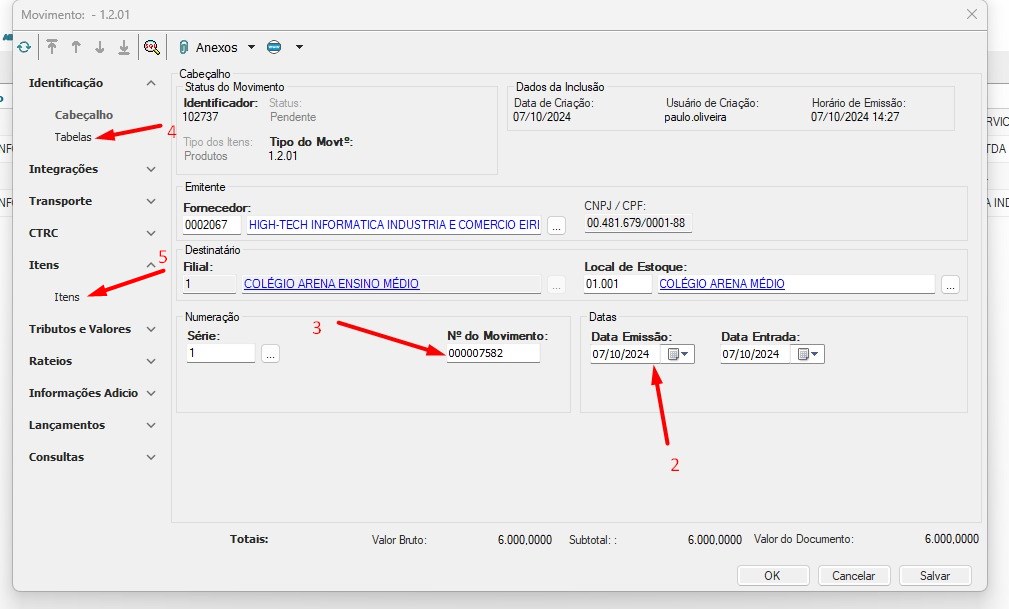Go to first record arrow icon
The image size is (1009, 609).
pyautogui.click(x=52, y=47)
